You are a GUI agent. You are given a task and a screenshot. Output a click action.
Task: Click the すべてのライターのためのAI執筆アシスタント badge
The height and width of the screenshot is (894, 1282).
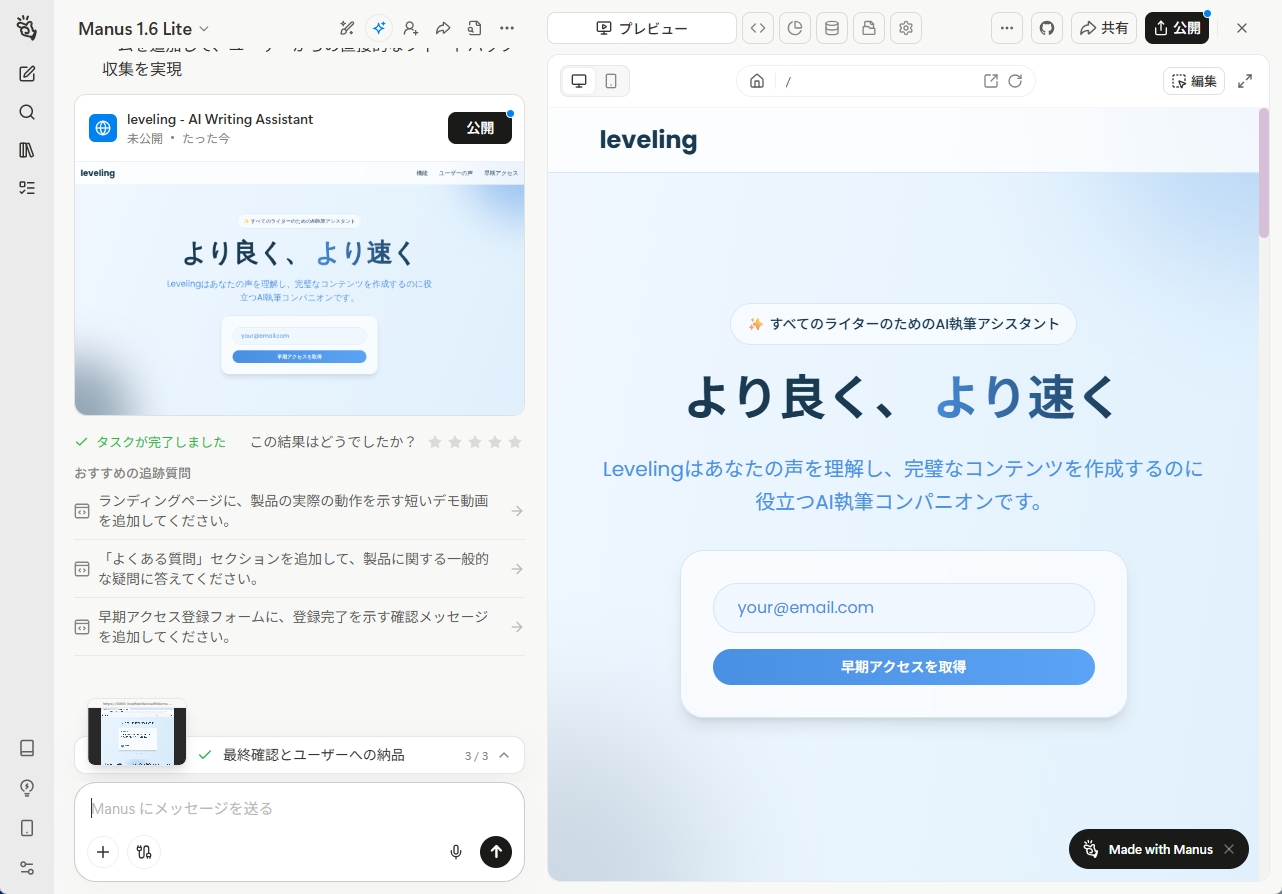(x=904, y=324)
